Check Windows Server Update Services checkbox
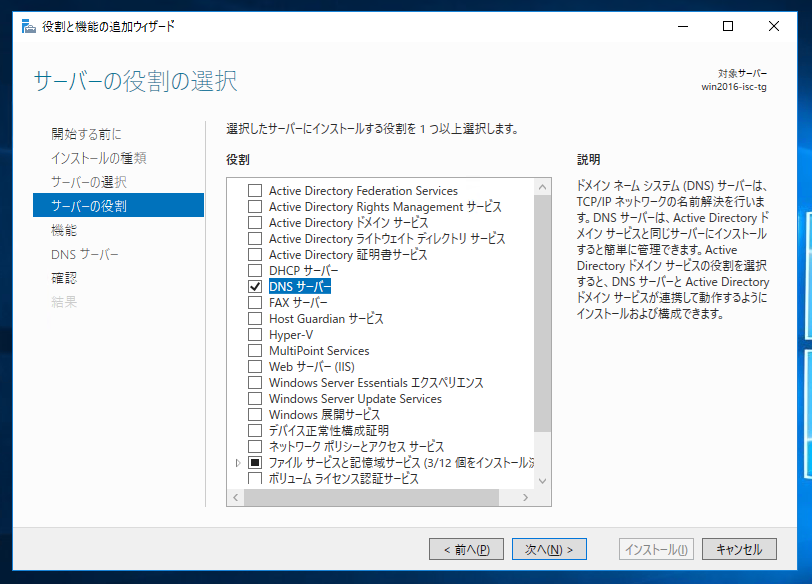812x584 pixels. [x=255, y=399]
